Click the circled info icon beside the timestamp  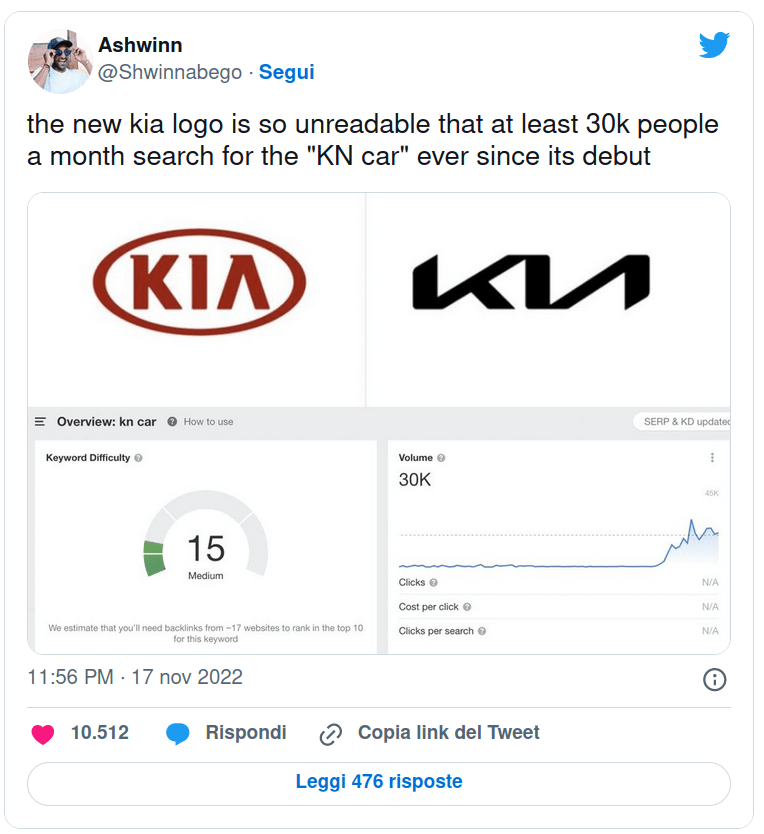click(715, 678)
